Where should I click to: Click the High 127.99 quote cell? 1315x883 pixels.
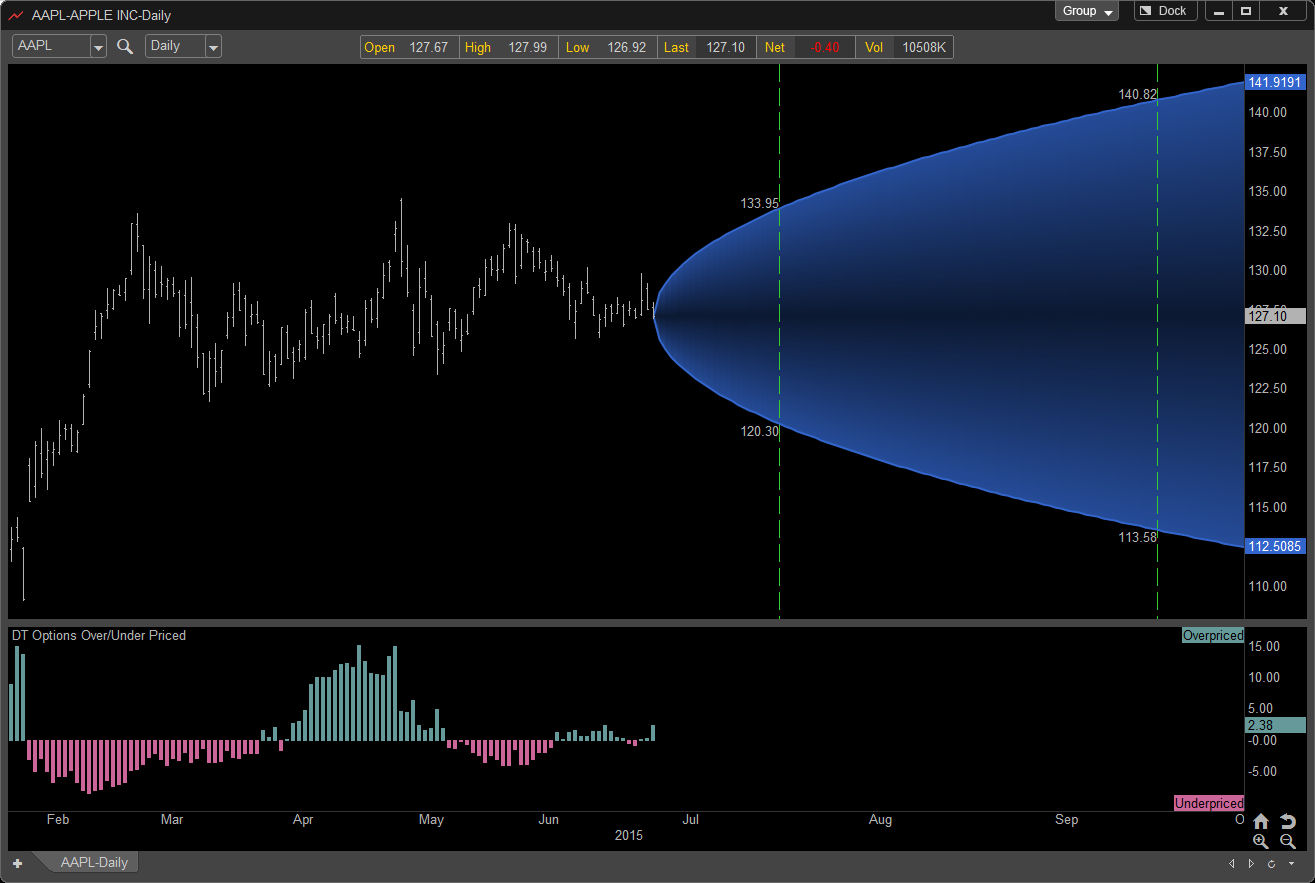tap(508, 47)
